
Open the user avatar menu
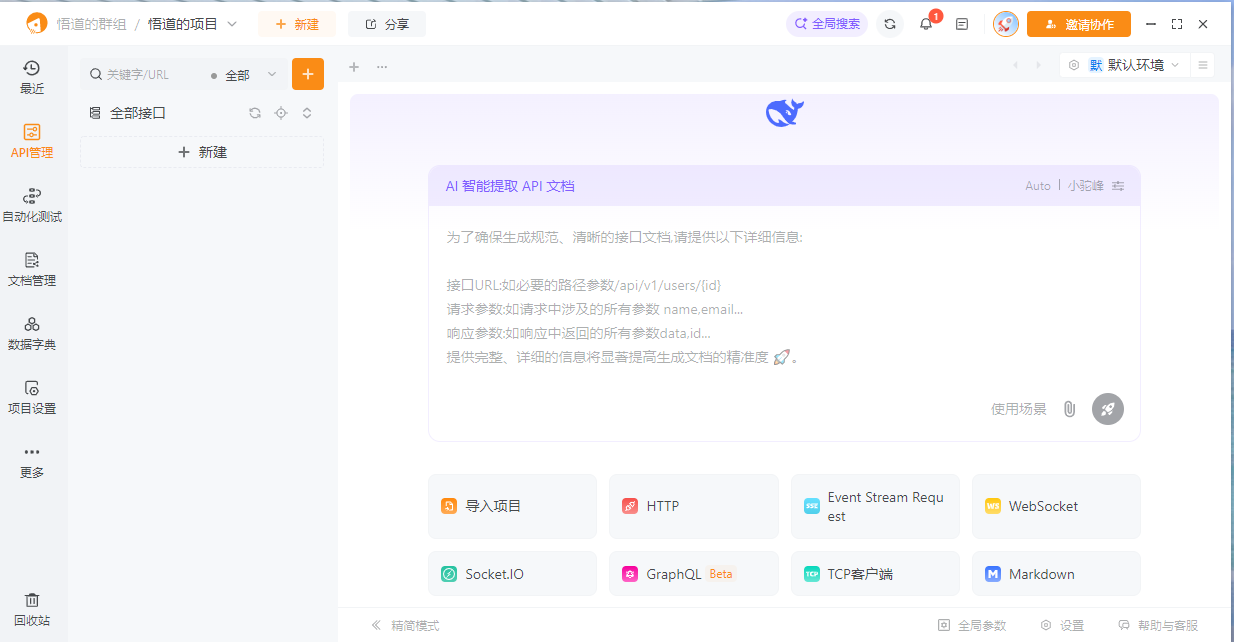click(1006, 24)
